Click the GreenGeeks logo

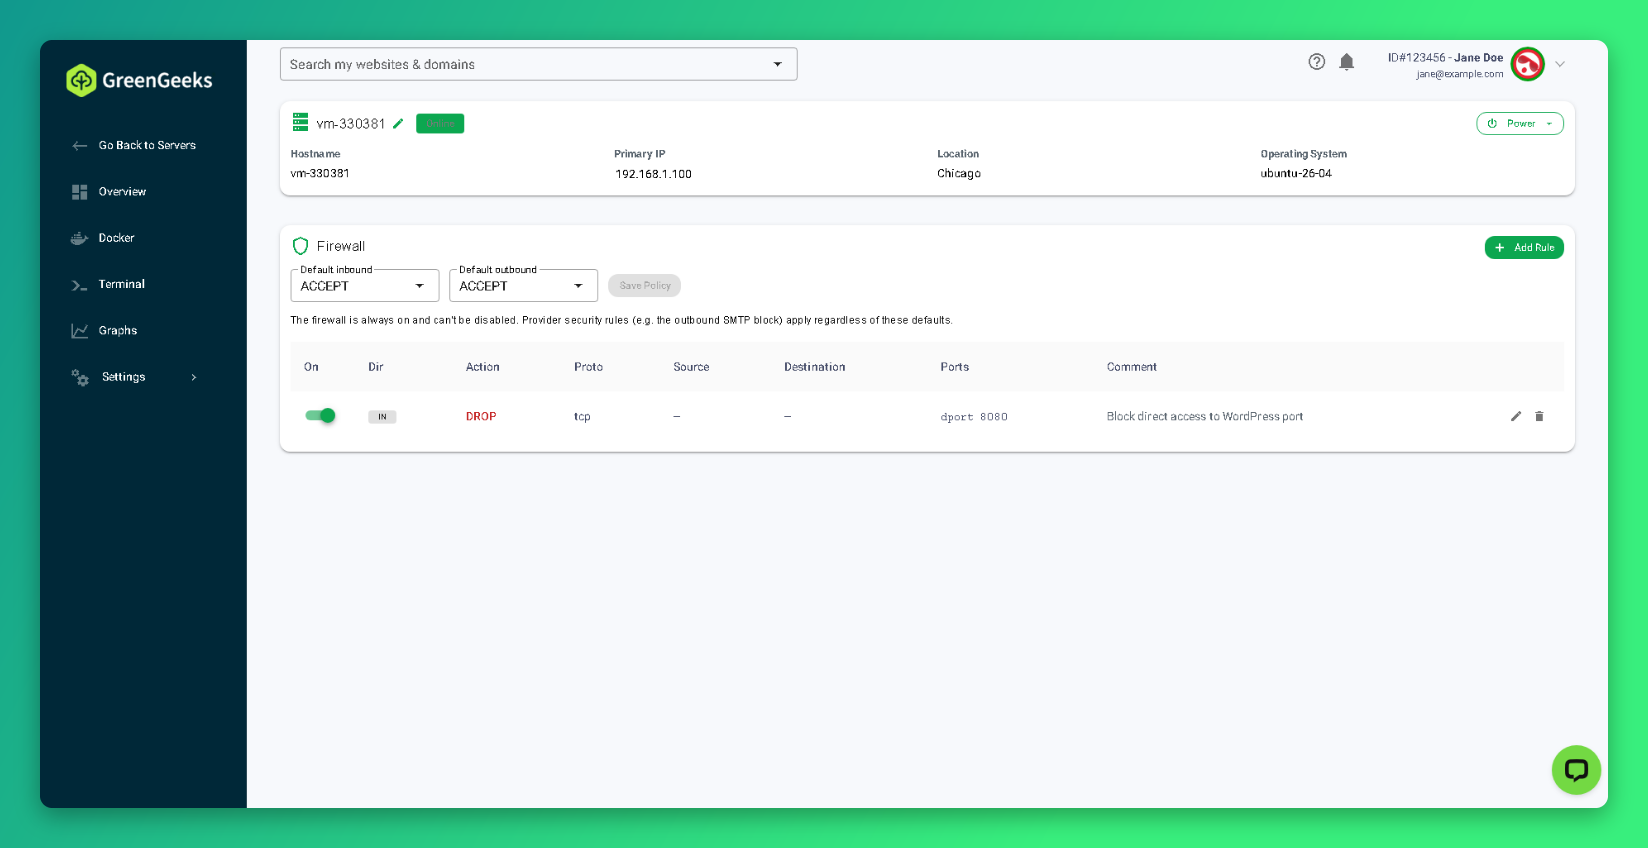click(x=139, y=80)
